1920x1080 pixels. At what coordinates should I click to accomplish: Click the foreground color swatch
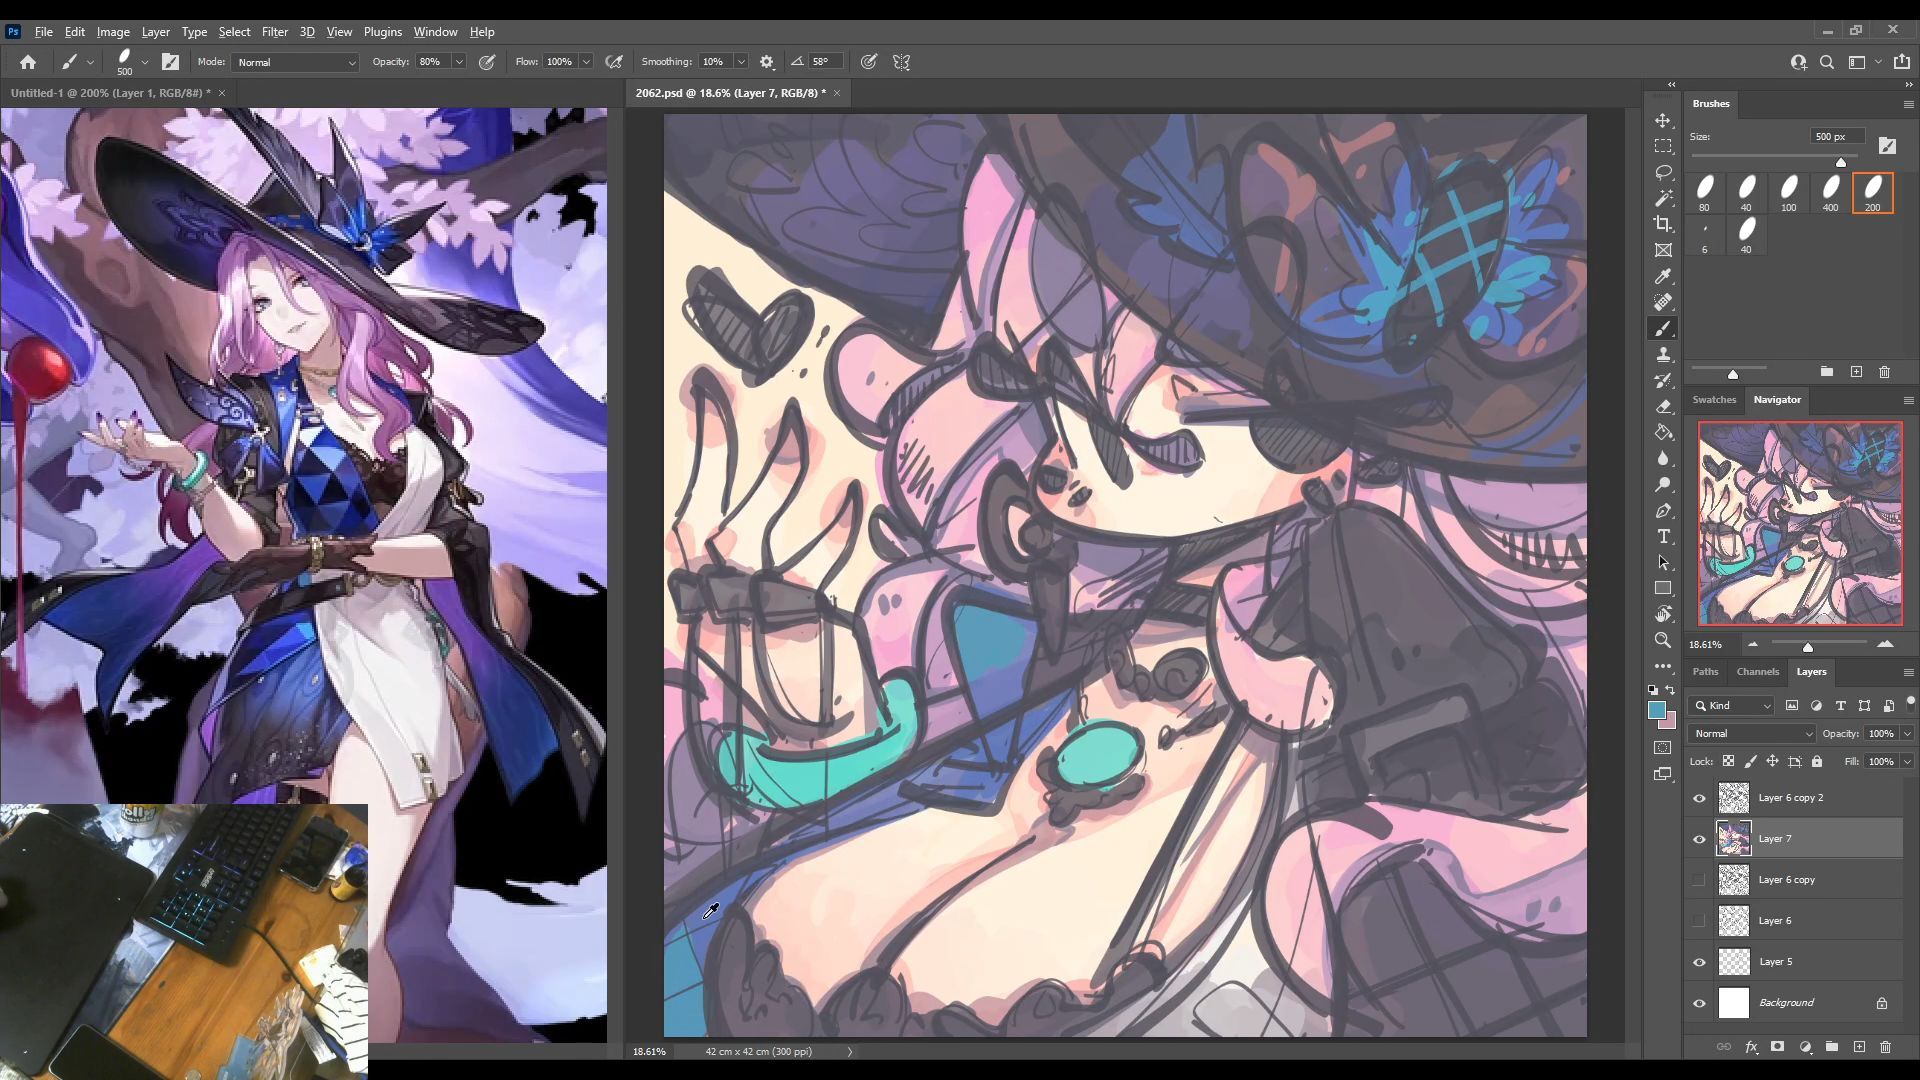[x=1657, y=711]
